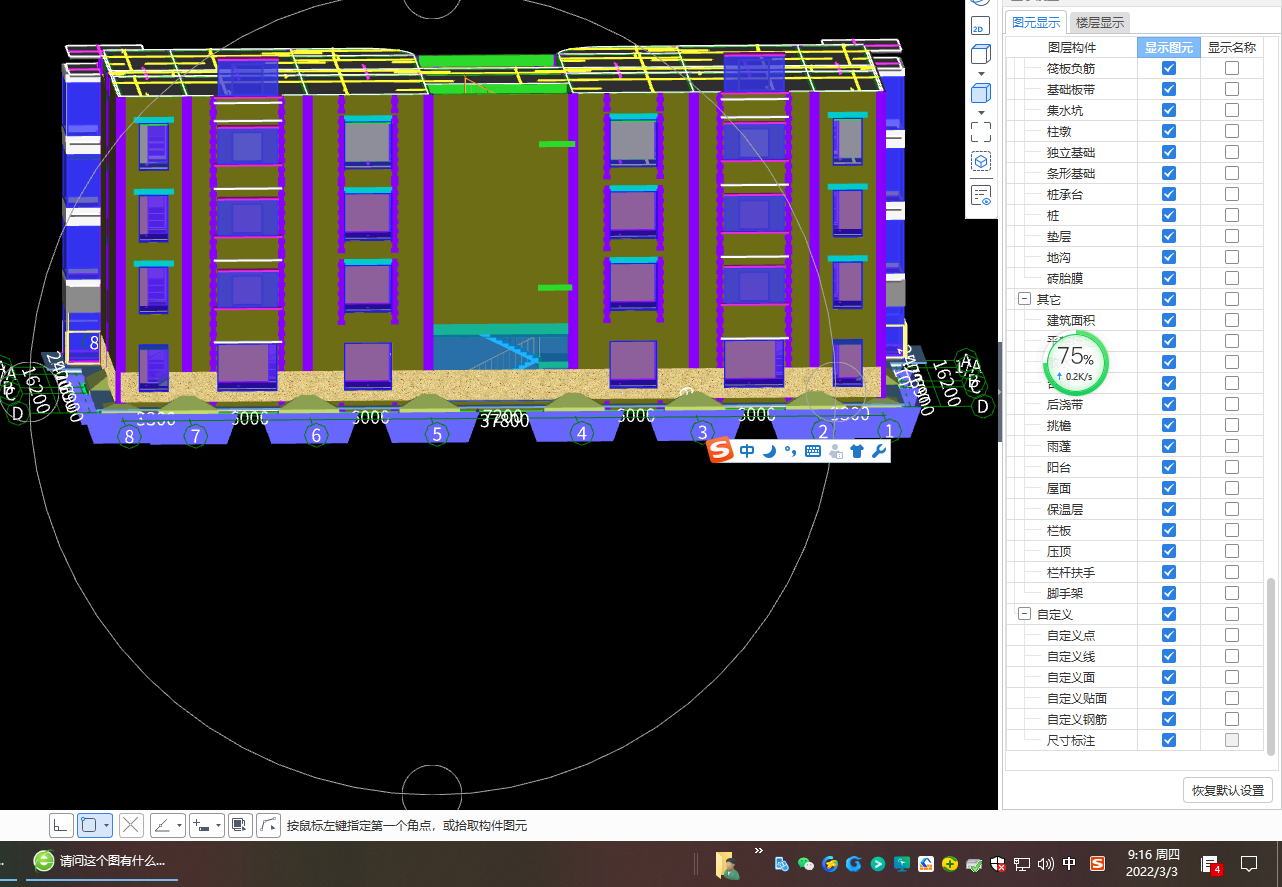Image resolution: width=1282 pixels, height=887 pixels.
Task: Click the Windows Security shield tray icon
Action: click(998, 863)
